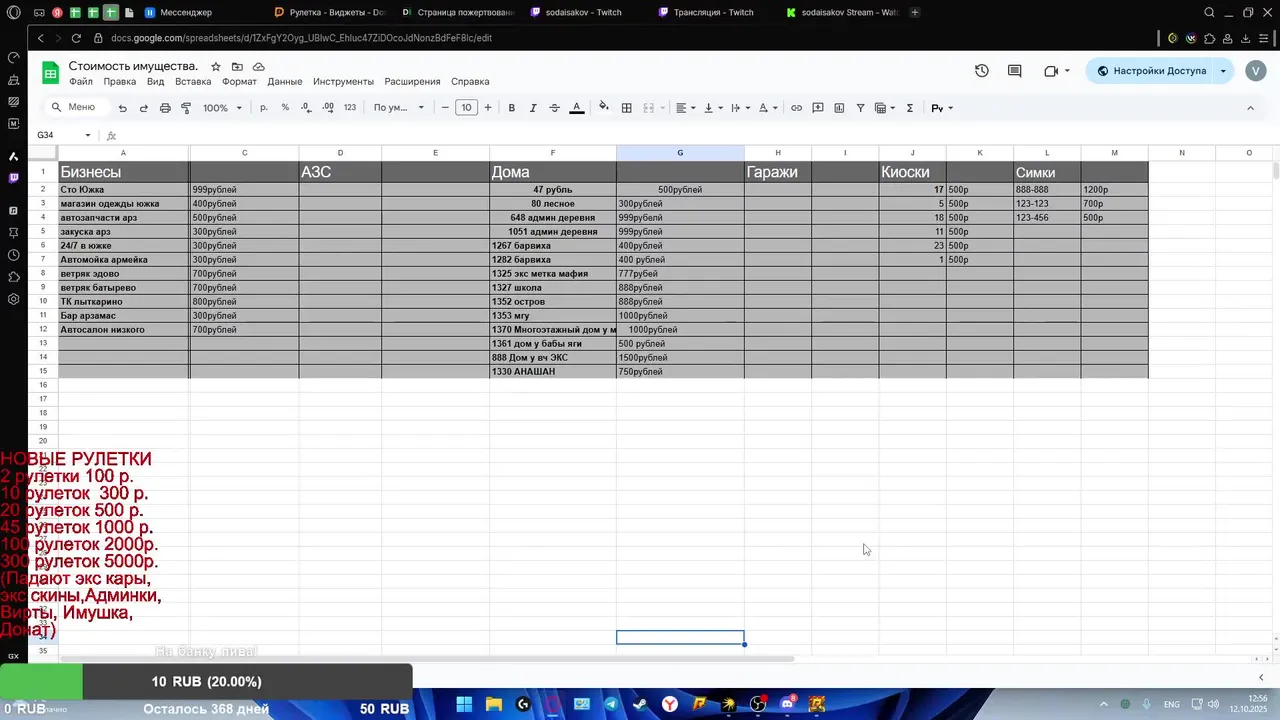This screenshot has height=720, width=1280.
Task: Open Windows Start button in taskbar
Action: click(465, 705)
